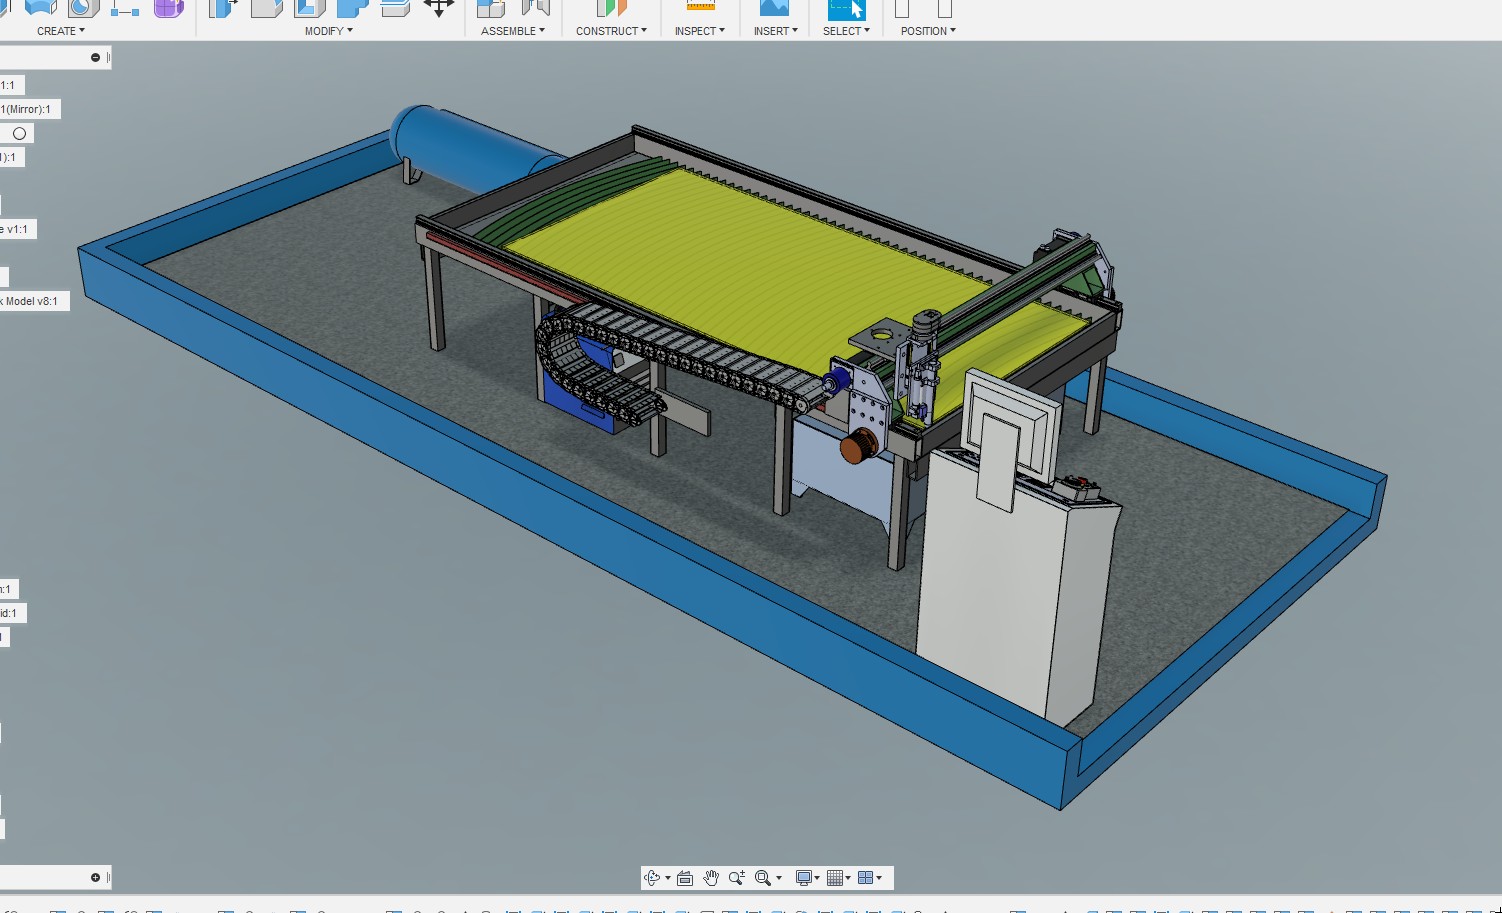Click the Grid and Snaps icon
This screenshot has height=913, width=1502.
(835, 878)
